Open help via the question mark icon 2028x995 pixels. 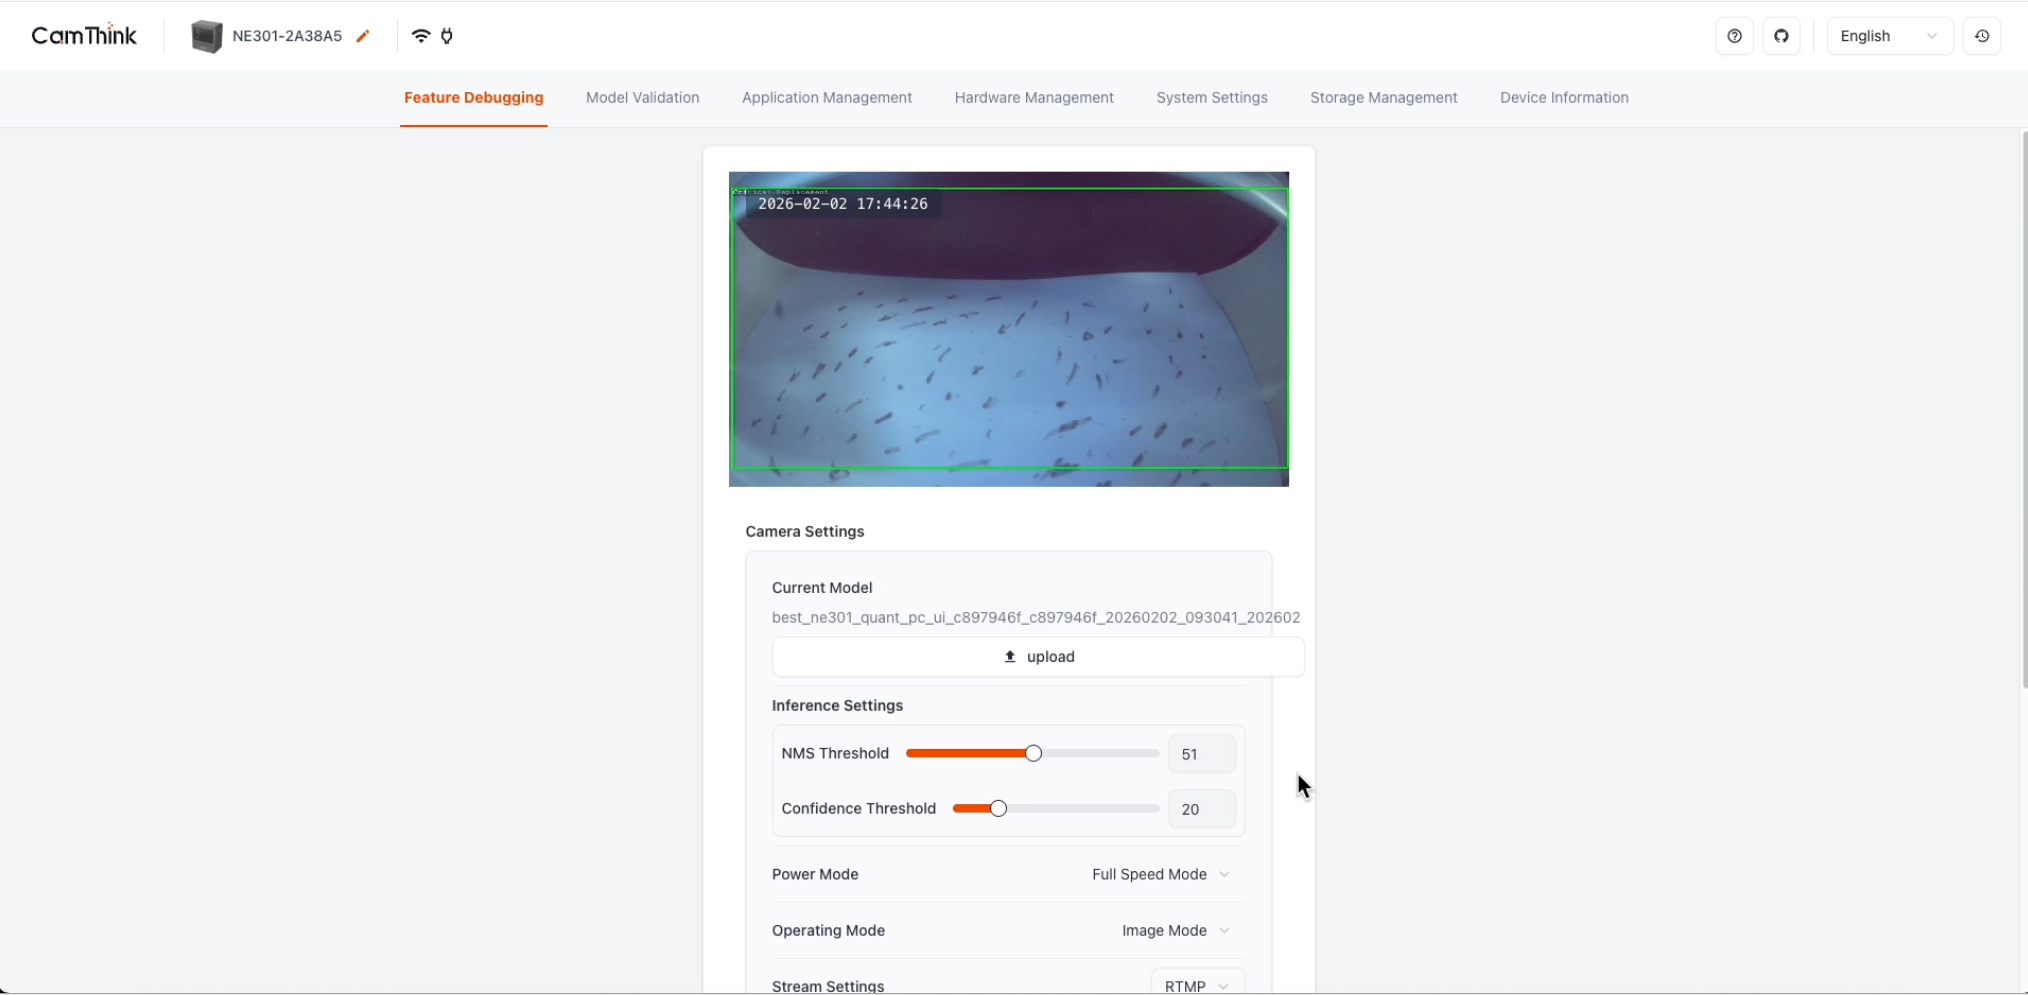(1734, 36)
